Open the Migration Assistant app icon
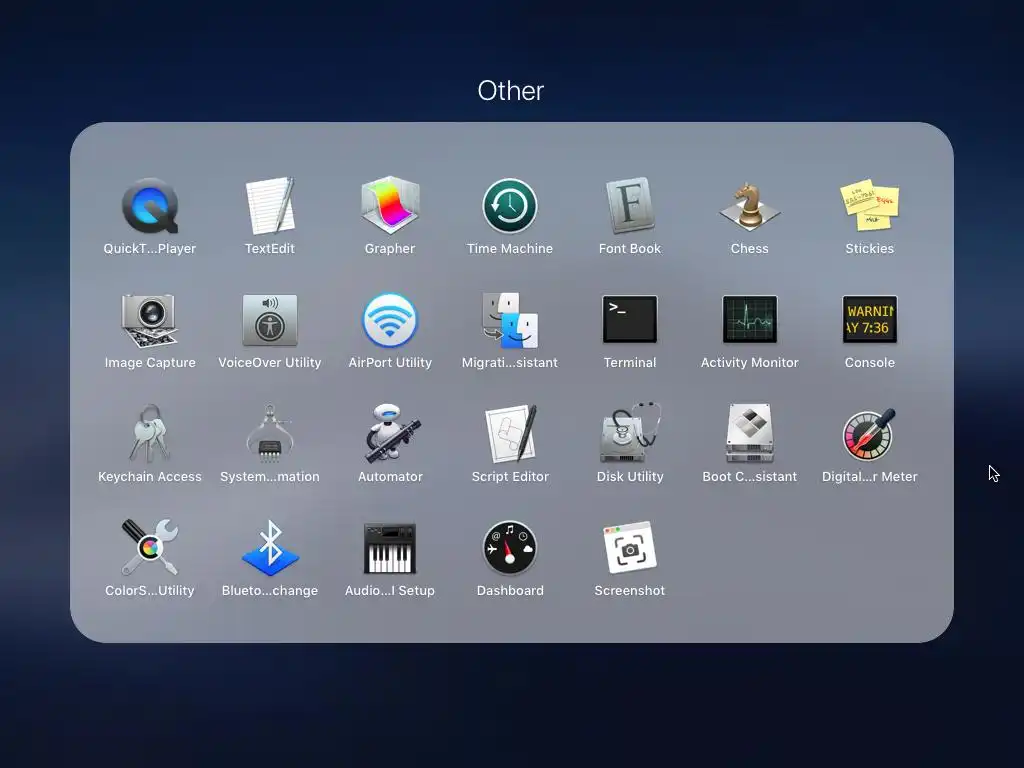Screen dimensions: 1024x768 click(x=510, y=320)
